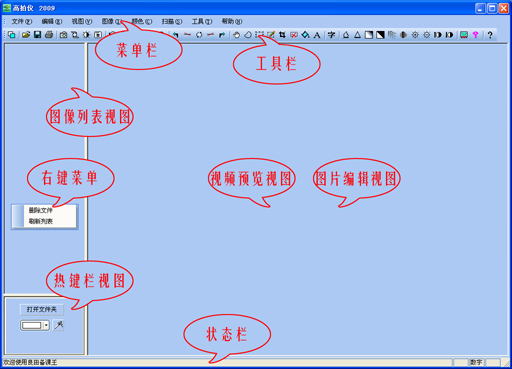
Task: Open the 颜色 menu
Action: pyautogui.click(x=142, y=21)
